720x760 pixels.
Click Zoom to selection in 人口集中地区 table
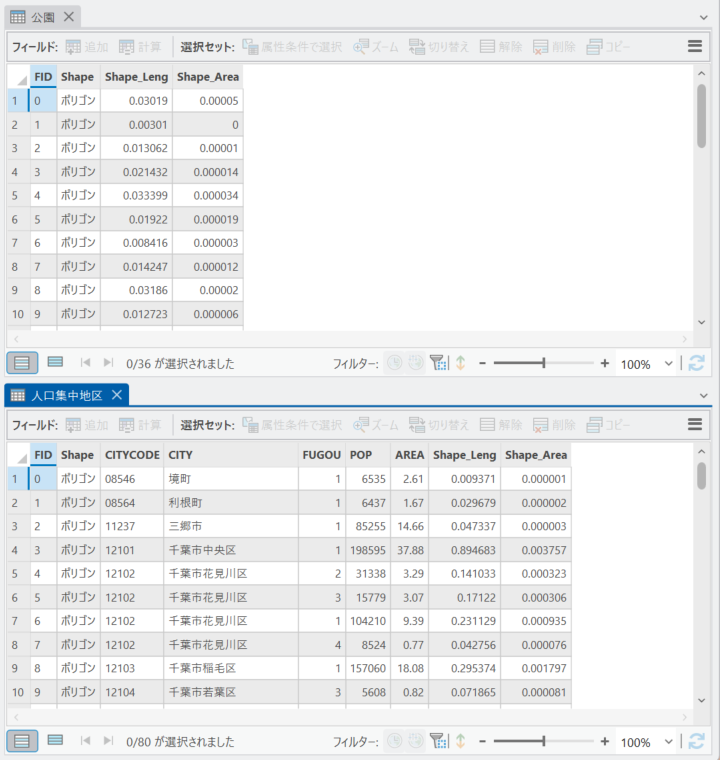click(375, 425)
